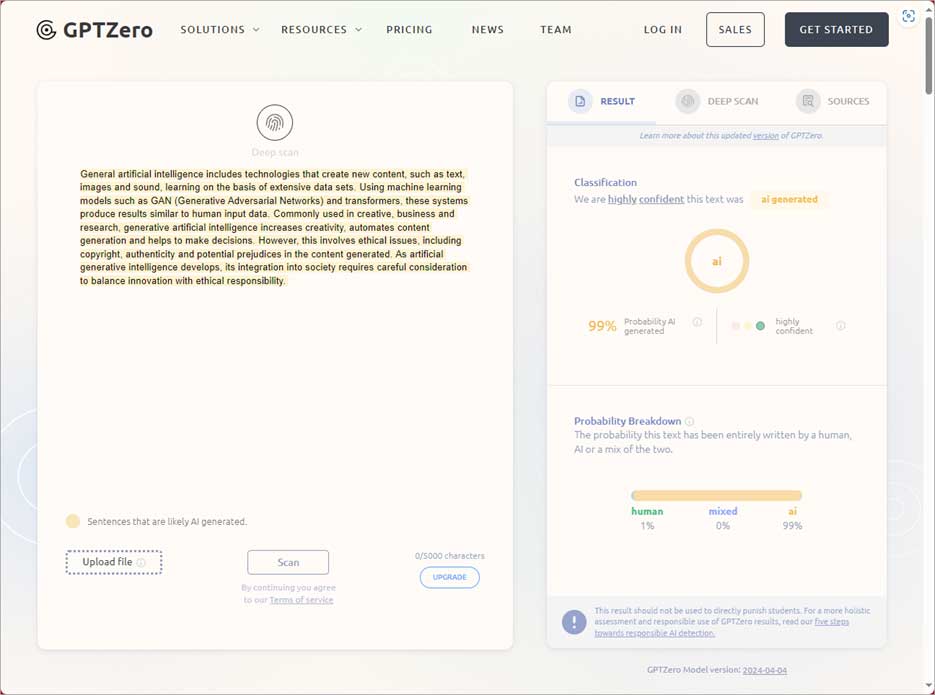935x695 pixels.
Task: Switch to the Sources tab
Action: pos(833,101)
